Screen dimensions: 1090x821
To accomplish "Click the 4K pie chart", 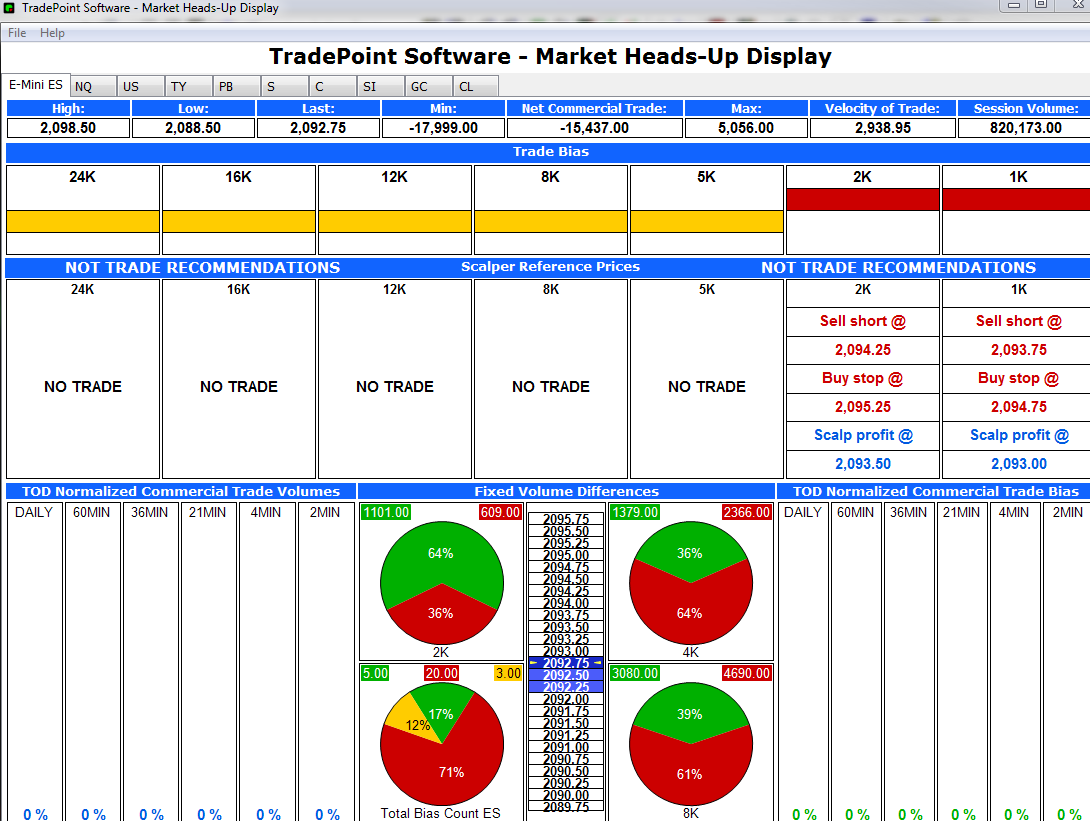I will pyautogui.click(x=690, y=583).
